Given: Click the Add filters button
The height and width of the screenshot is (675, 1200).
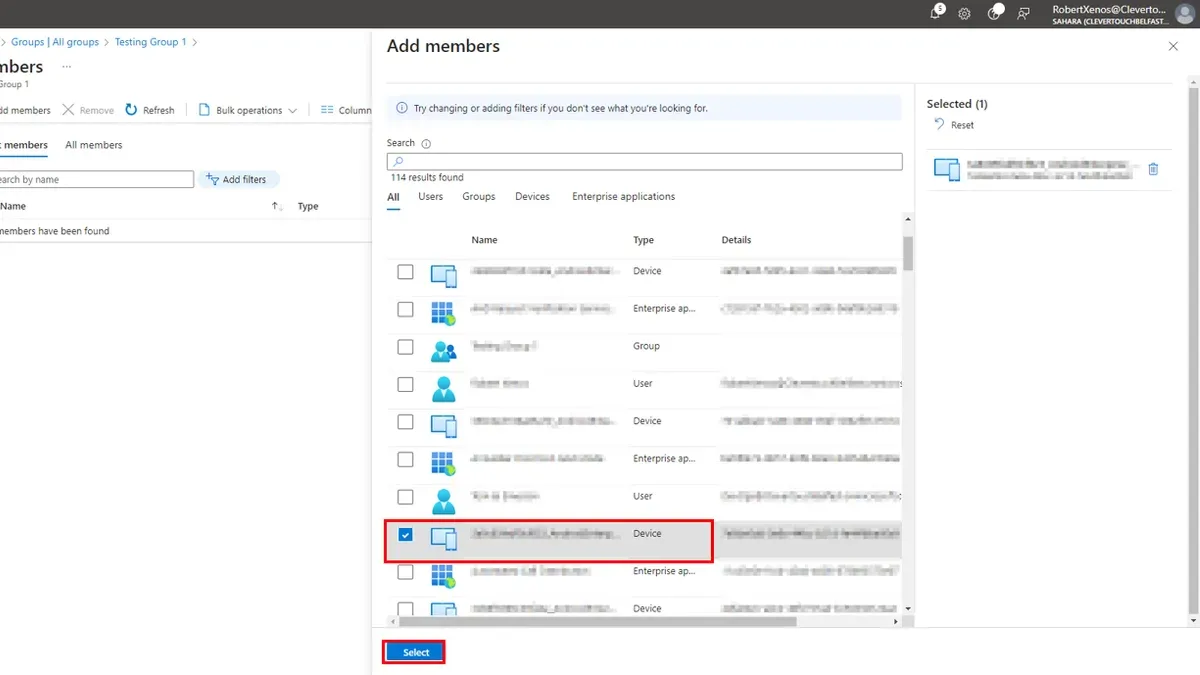Looking at the screenshot, I should coord(239,179).
